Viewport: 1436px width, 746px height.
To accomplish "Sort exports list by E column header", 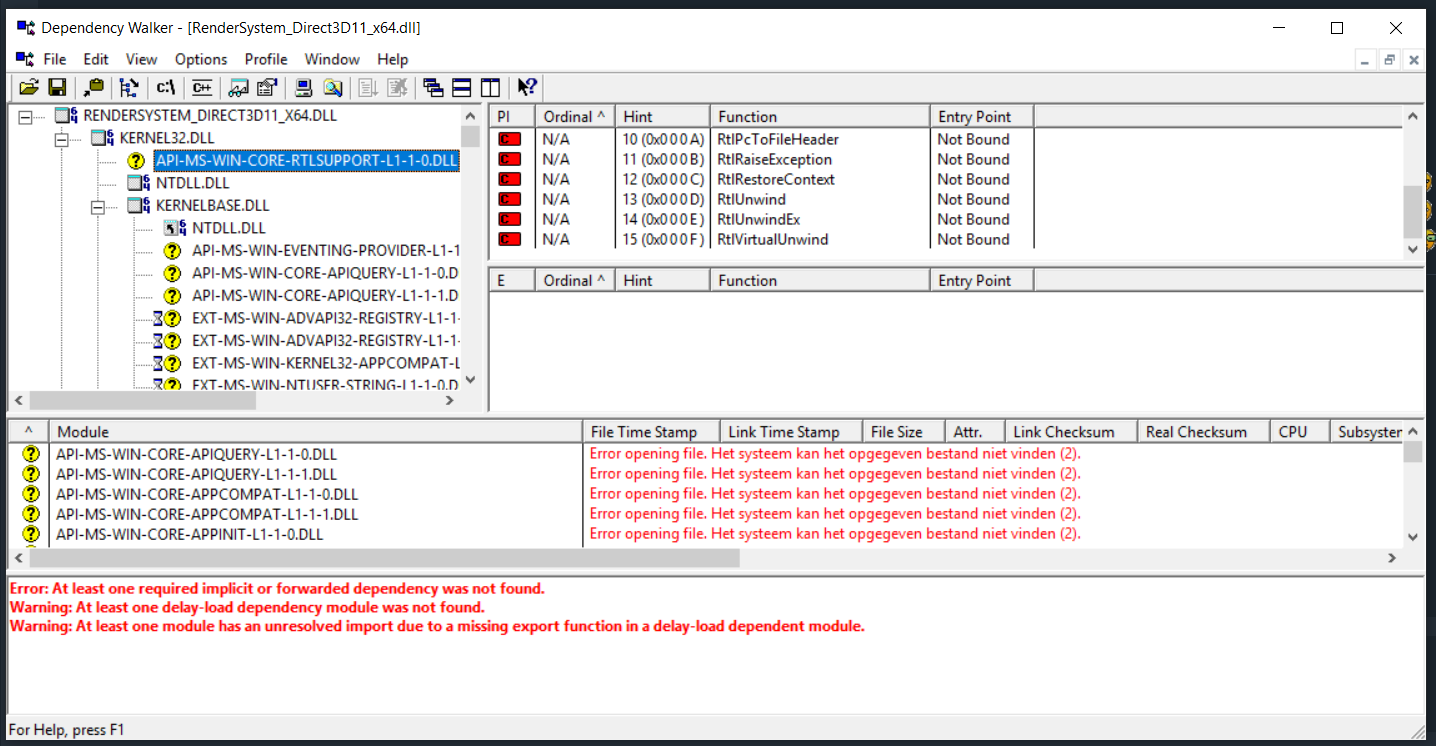I will (513, 280).
